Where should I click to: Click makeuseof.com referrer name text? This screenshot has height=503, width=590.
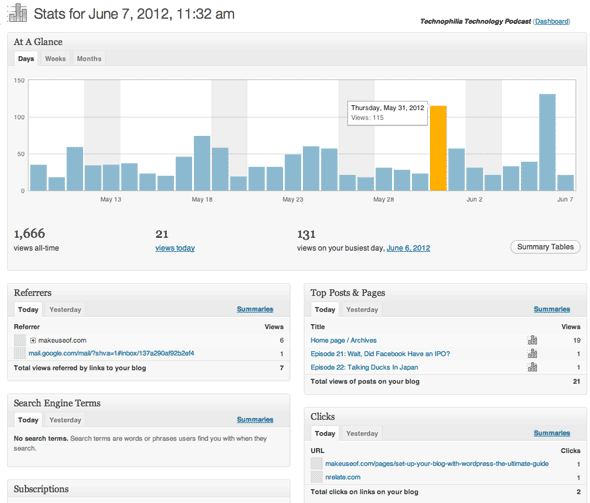pos(62,340)
